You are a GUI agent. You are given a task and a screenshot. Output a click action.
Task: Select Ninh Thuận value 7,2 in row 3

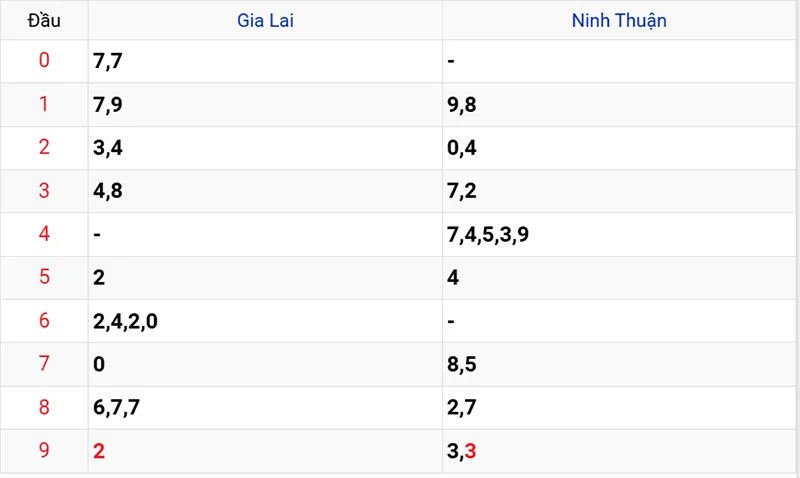[x=462, y=191]
